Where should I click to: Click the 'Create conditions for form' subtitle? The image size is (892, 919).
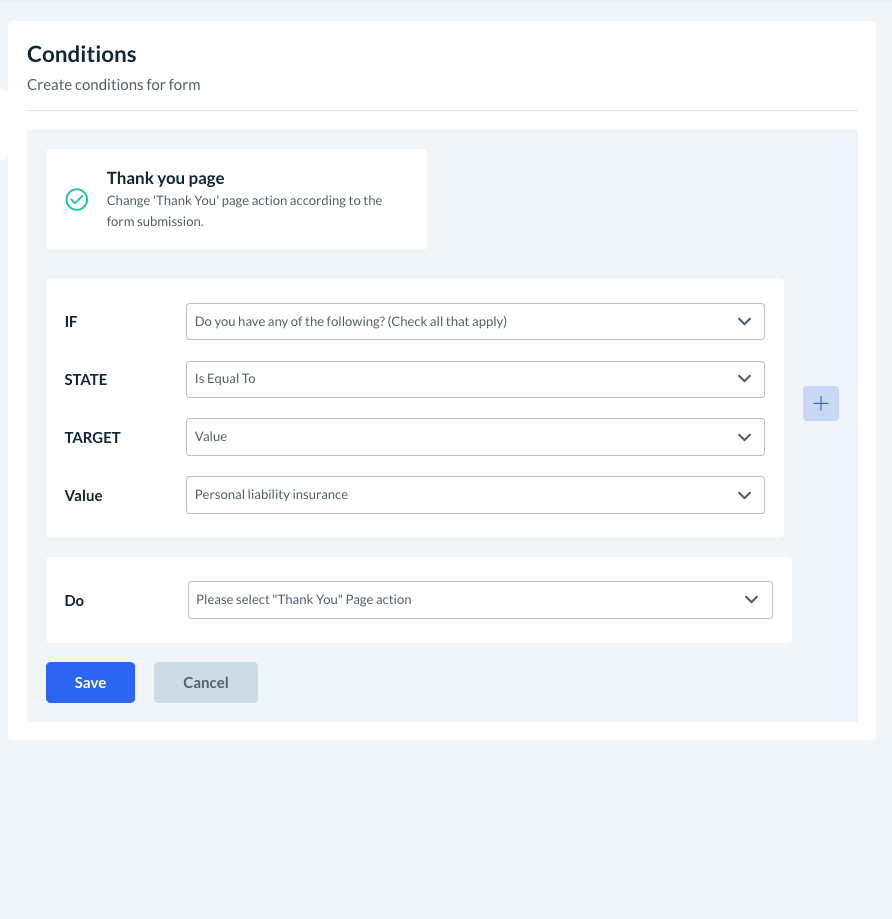click(x=114, y=85)
